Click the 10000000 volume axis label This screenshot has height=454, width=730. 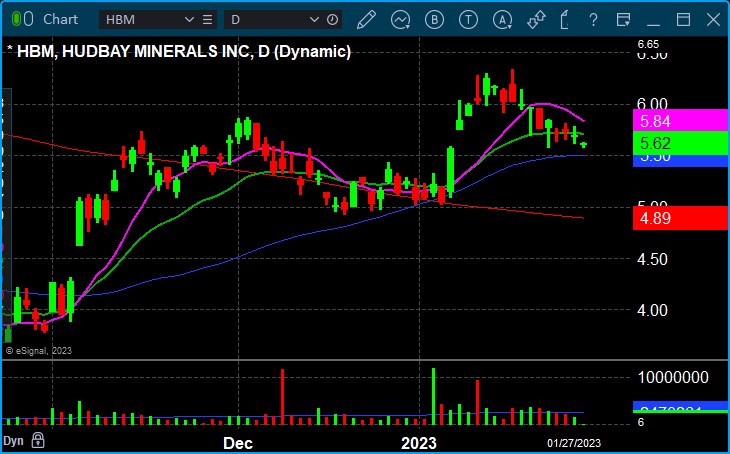[x=673, y=377]
